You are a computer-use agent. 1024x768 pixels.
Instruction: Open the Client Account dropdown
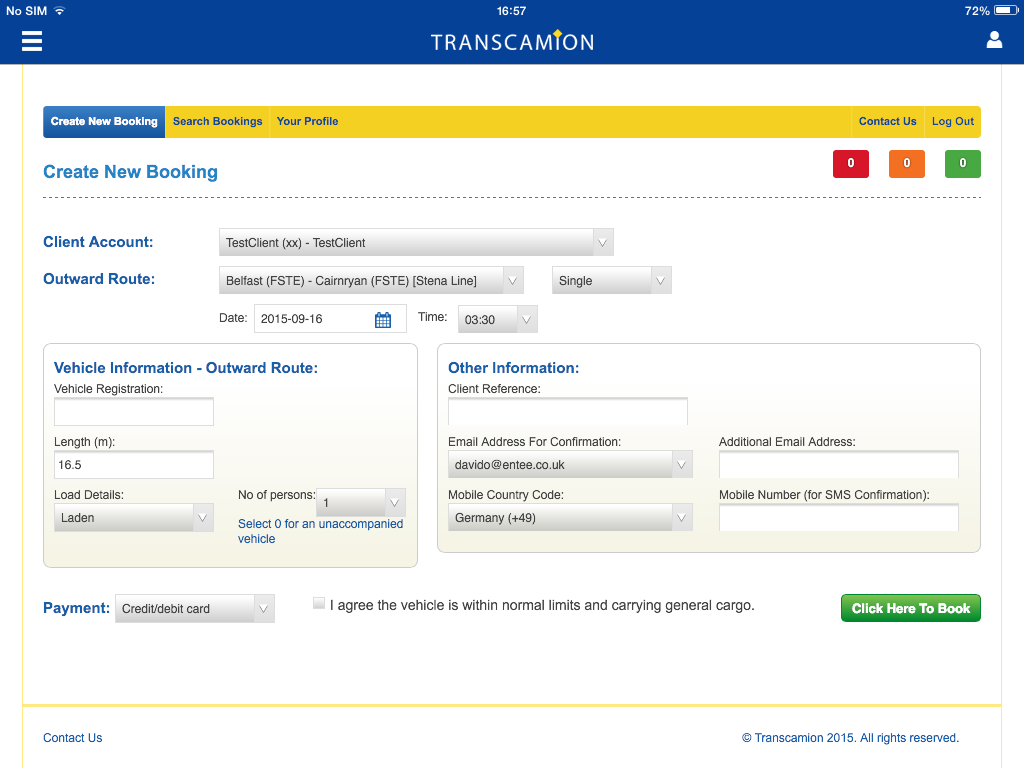click(x=416, y=242)
